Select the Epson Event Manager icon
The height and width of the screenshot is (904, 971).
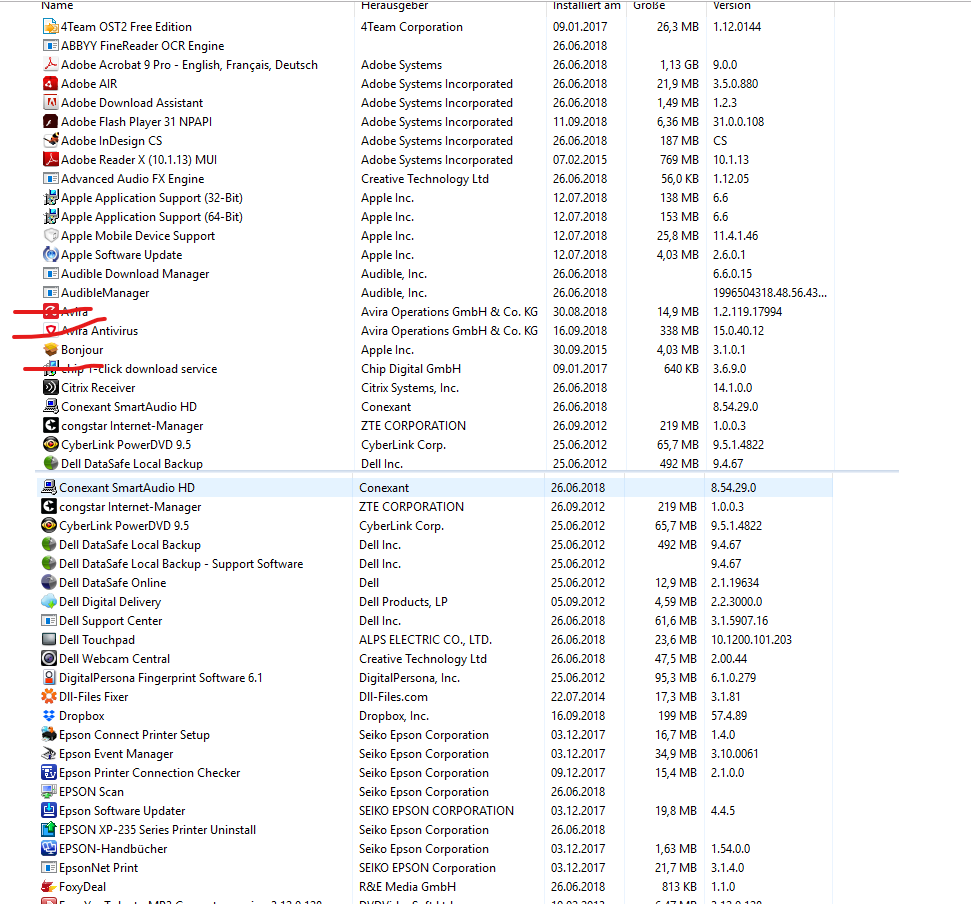click(49, 754)
